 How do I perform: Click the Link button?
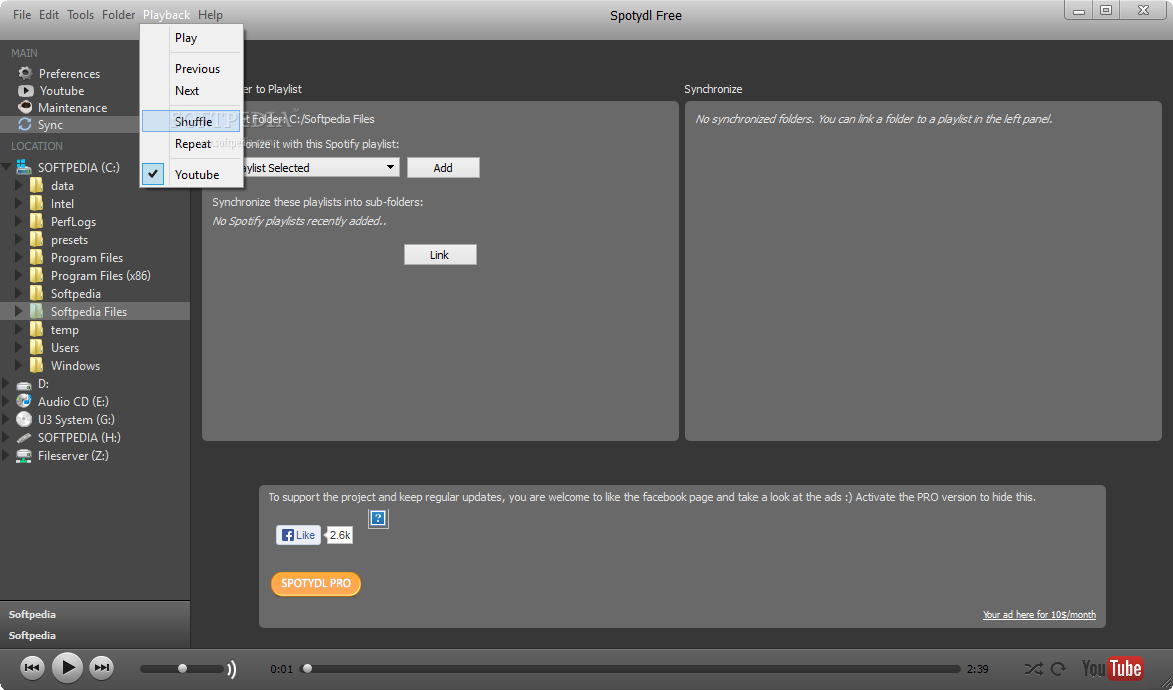click(440, 255)
